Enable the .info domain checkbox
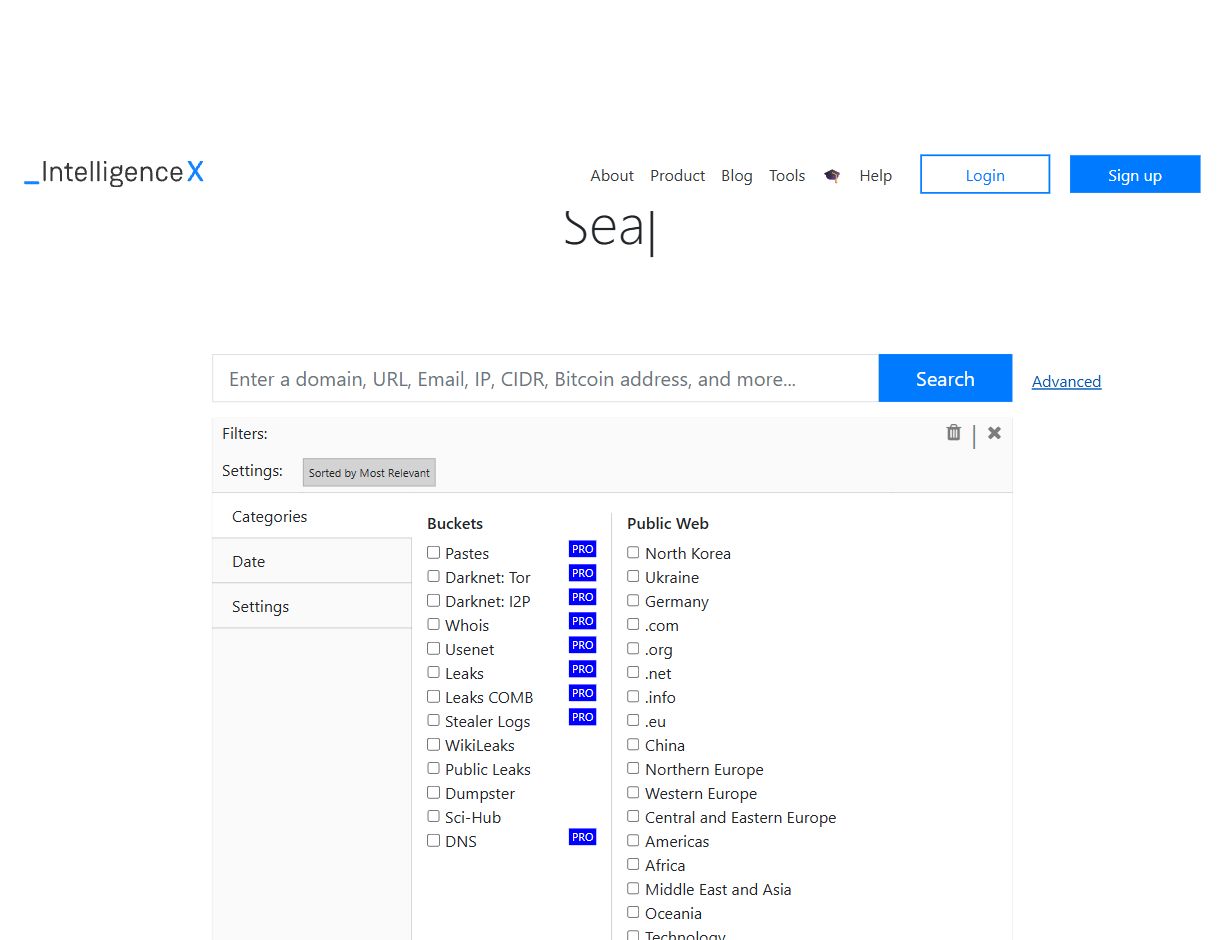Screen dimensions: 1220x940 coord(633,696)
